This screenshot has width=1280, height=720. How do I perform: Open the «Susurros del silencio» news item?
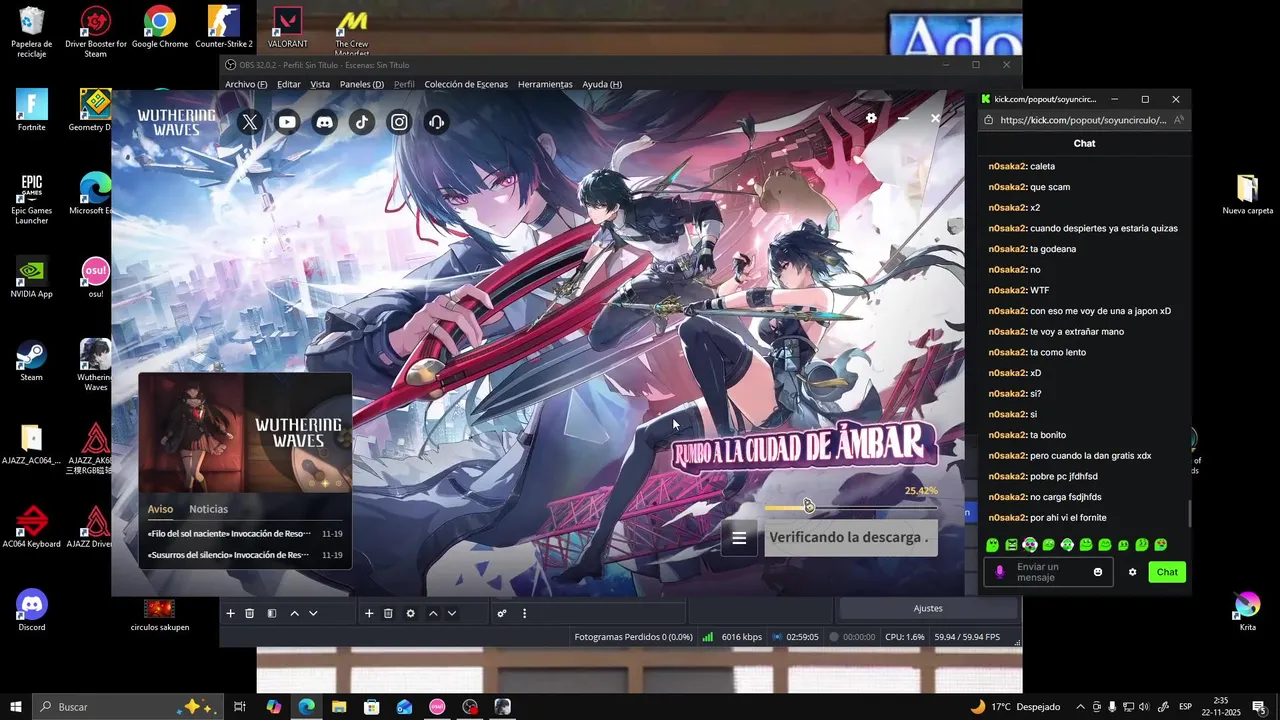(x=245, y=555)
